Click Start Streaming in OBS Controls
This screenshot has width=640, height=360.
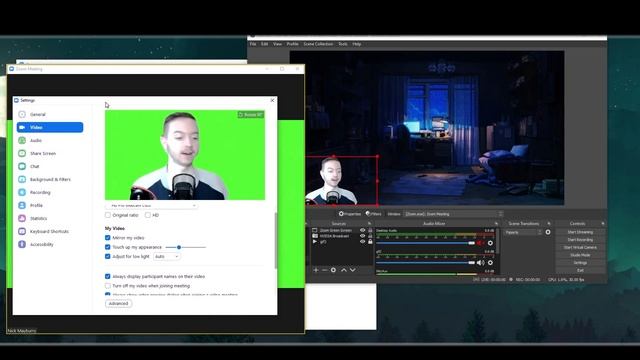pos(580,232)
